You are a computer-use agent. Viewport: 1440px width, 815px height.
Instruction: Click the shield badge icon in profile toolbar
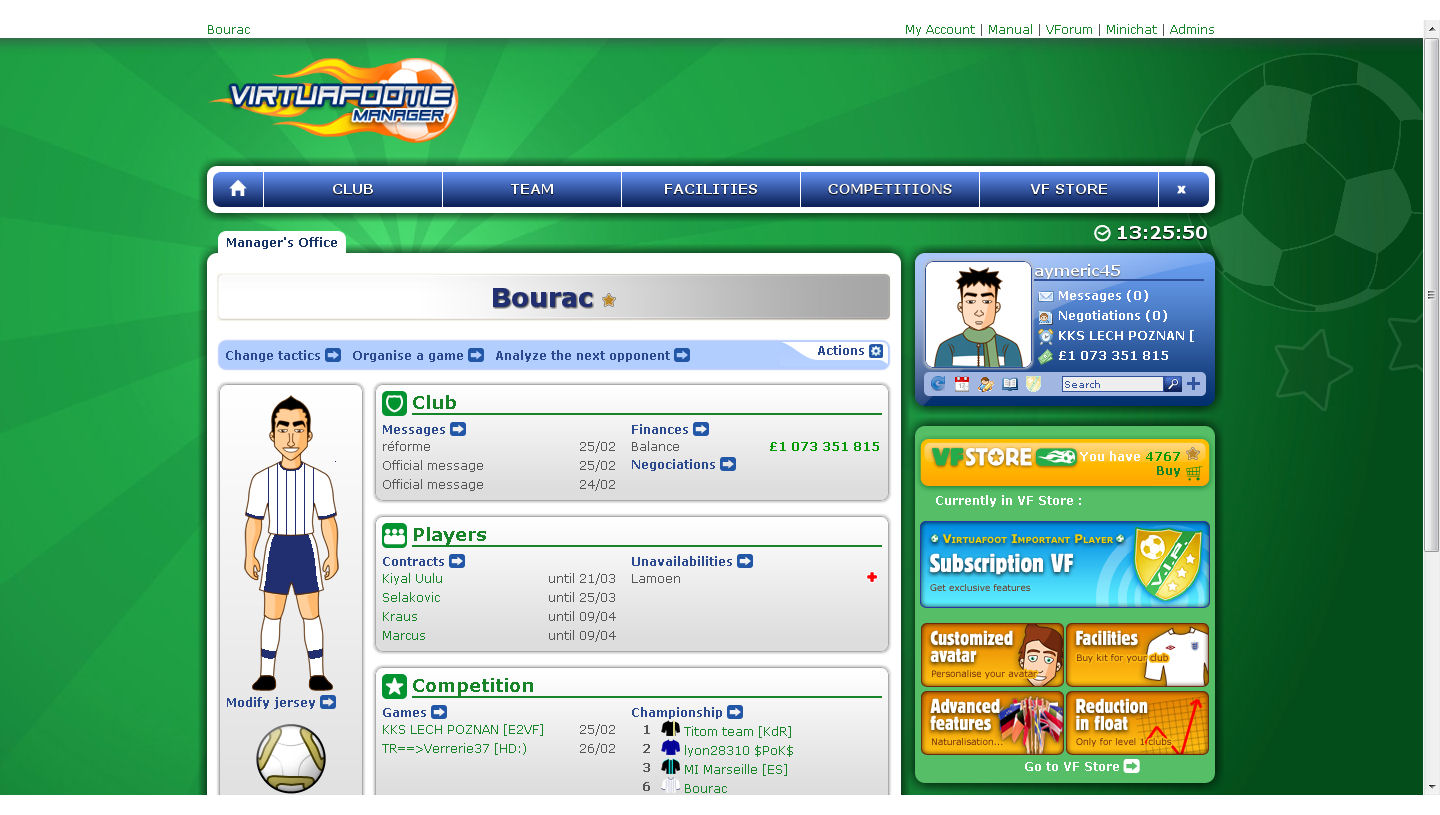tap(1034, 384)
